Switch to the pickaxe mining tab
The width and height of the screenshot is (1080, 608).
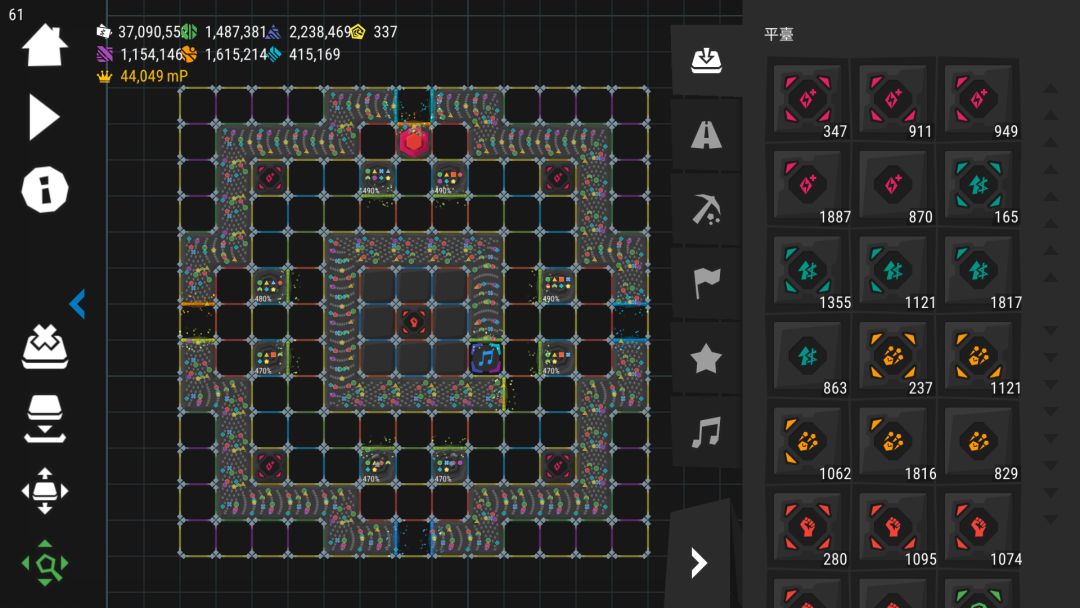(x=706, y=209)
